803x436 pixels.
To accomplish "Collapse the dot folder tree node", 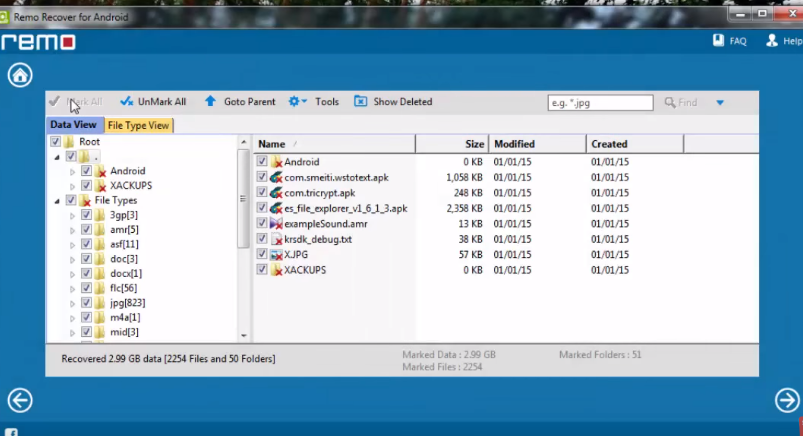I will click(57, 157).
